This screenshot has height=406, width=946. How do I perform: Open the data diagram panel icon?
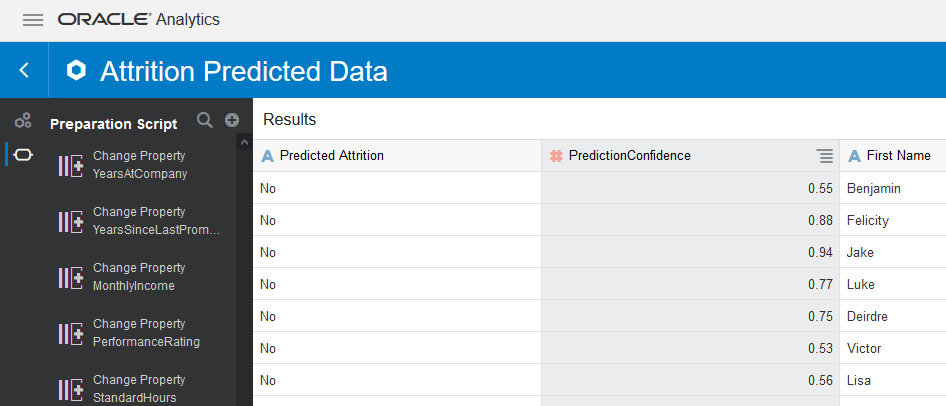click(23, 121)
